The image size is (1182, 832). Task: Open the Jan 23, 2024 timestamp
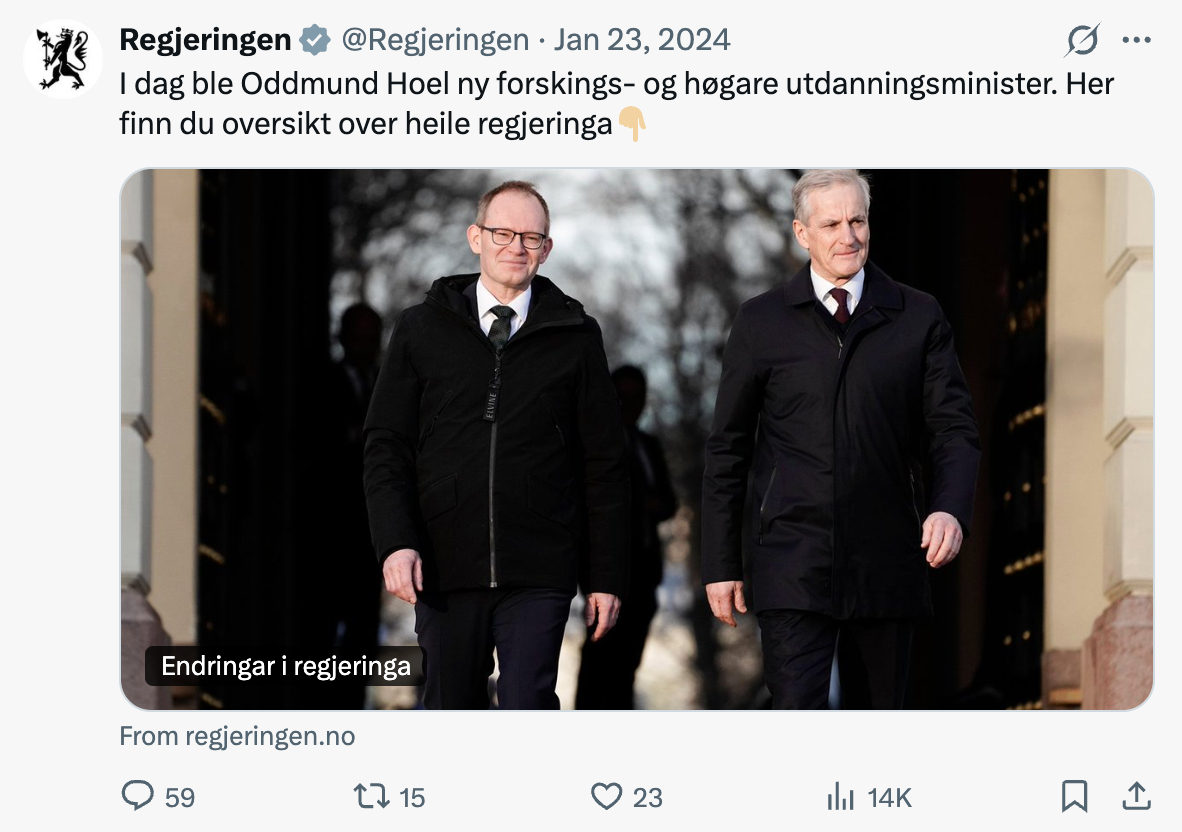point(642,40)
